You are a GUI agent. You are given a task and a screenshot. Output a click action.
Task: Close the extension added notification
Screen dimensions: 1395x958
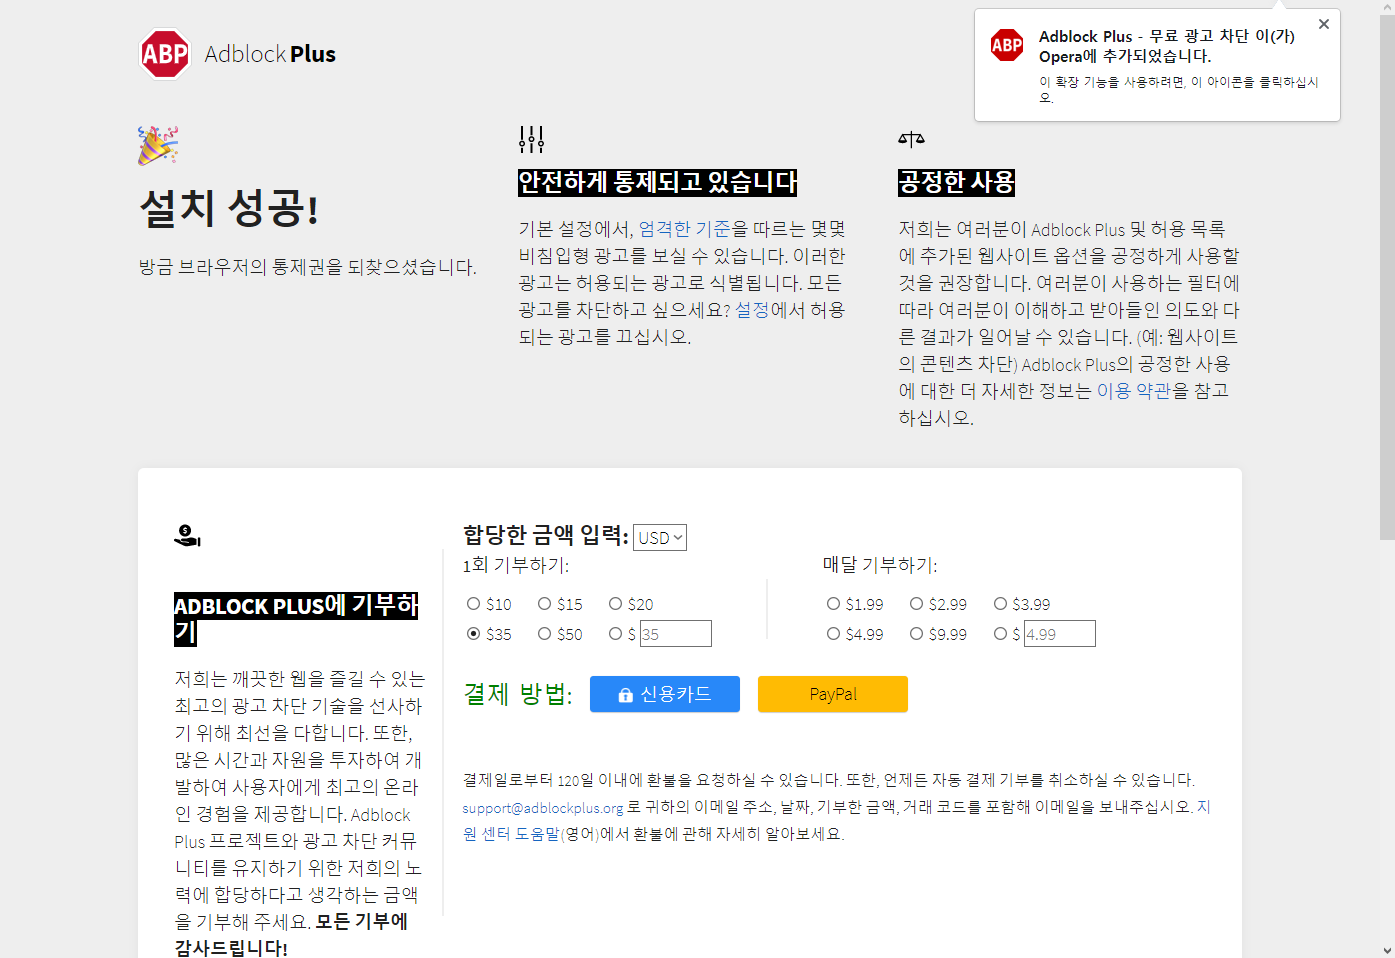coord(1324,24)
